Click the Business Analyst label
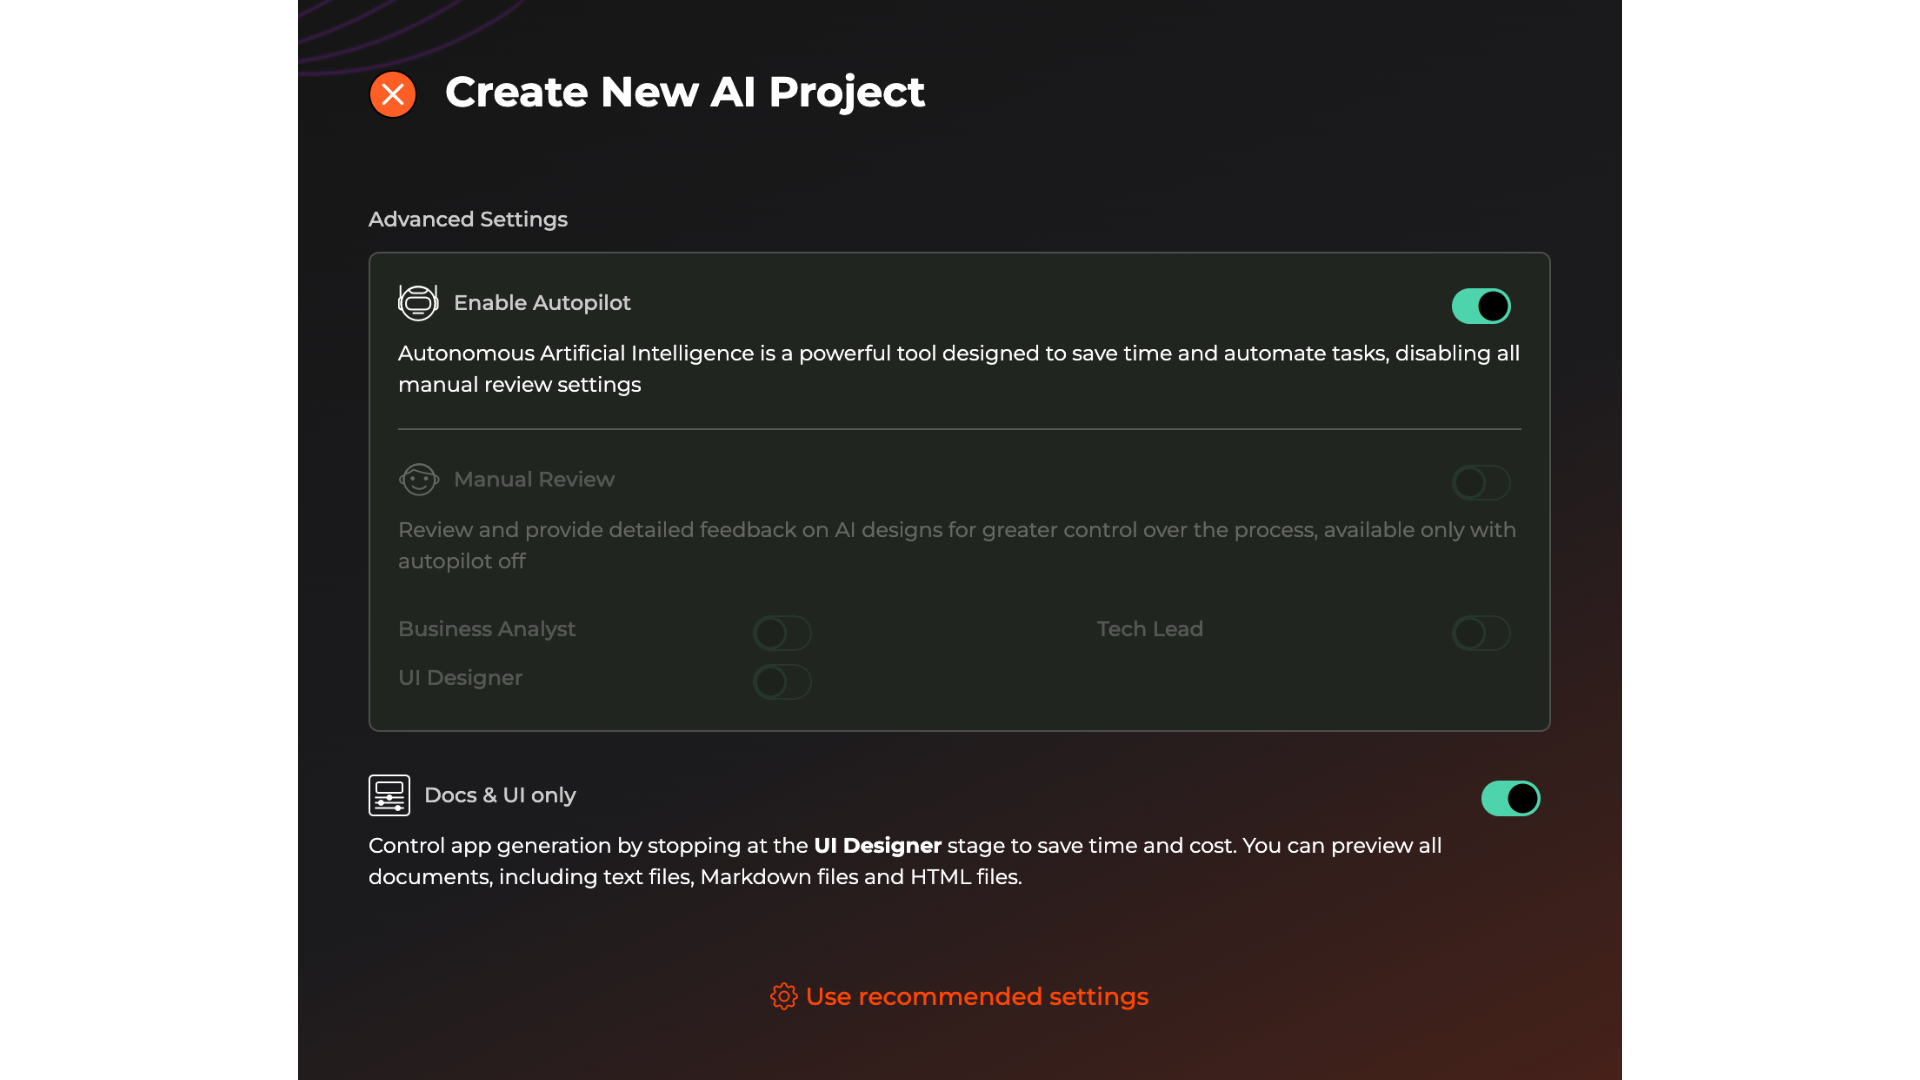Viewport: 1920px width, 1080px height. point(487,629)
